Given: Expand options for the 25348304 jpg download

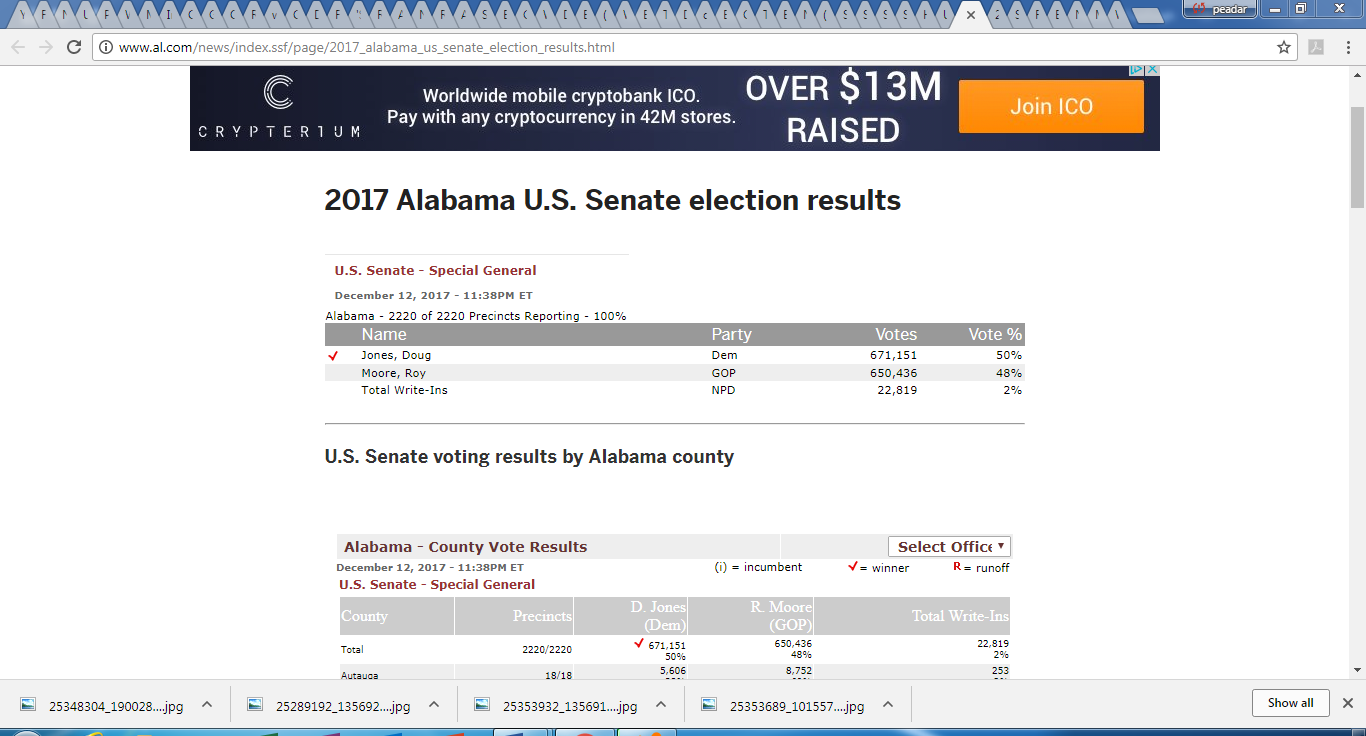Looking at the screenshot, I should [207, 705].
